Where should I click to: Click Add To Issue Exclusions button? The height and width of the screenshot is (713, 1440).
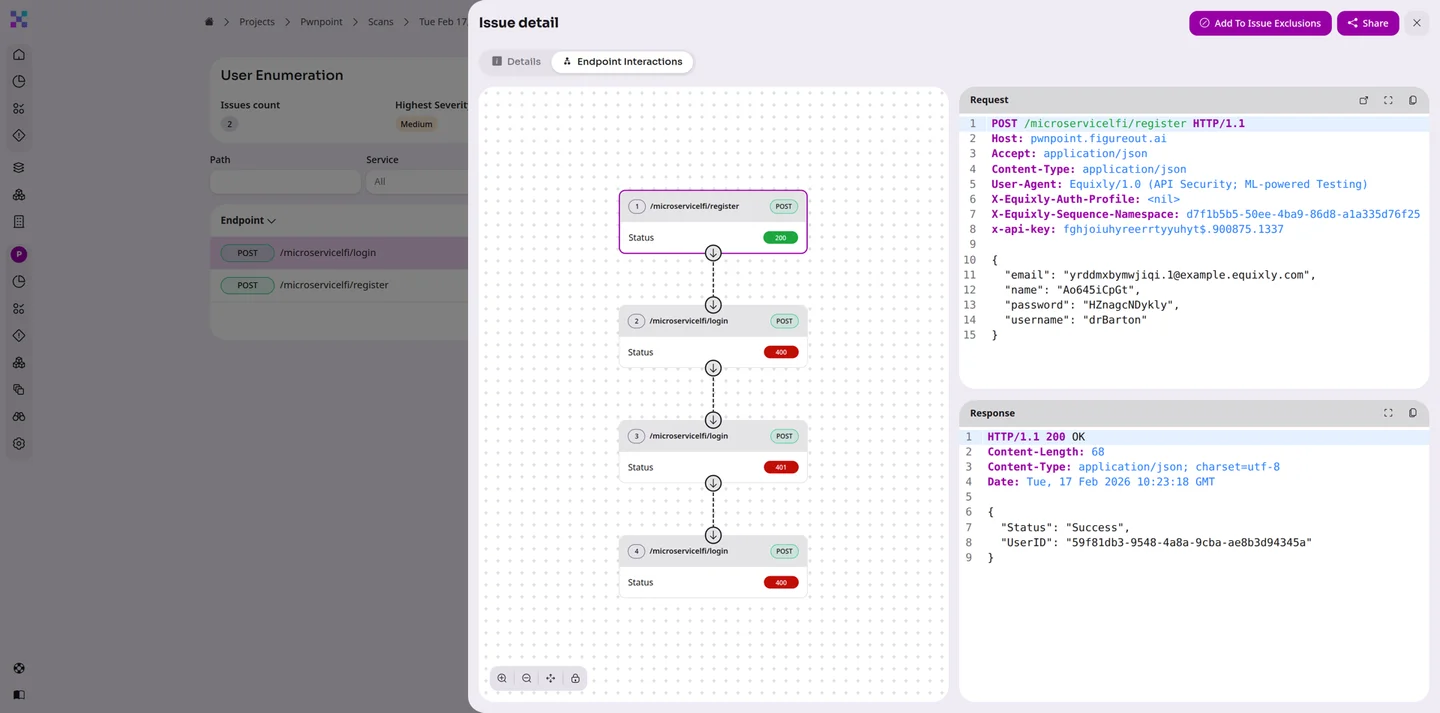(x=1260, y=23)
